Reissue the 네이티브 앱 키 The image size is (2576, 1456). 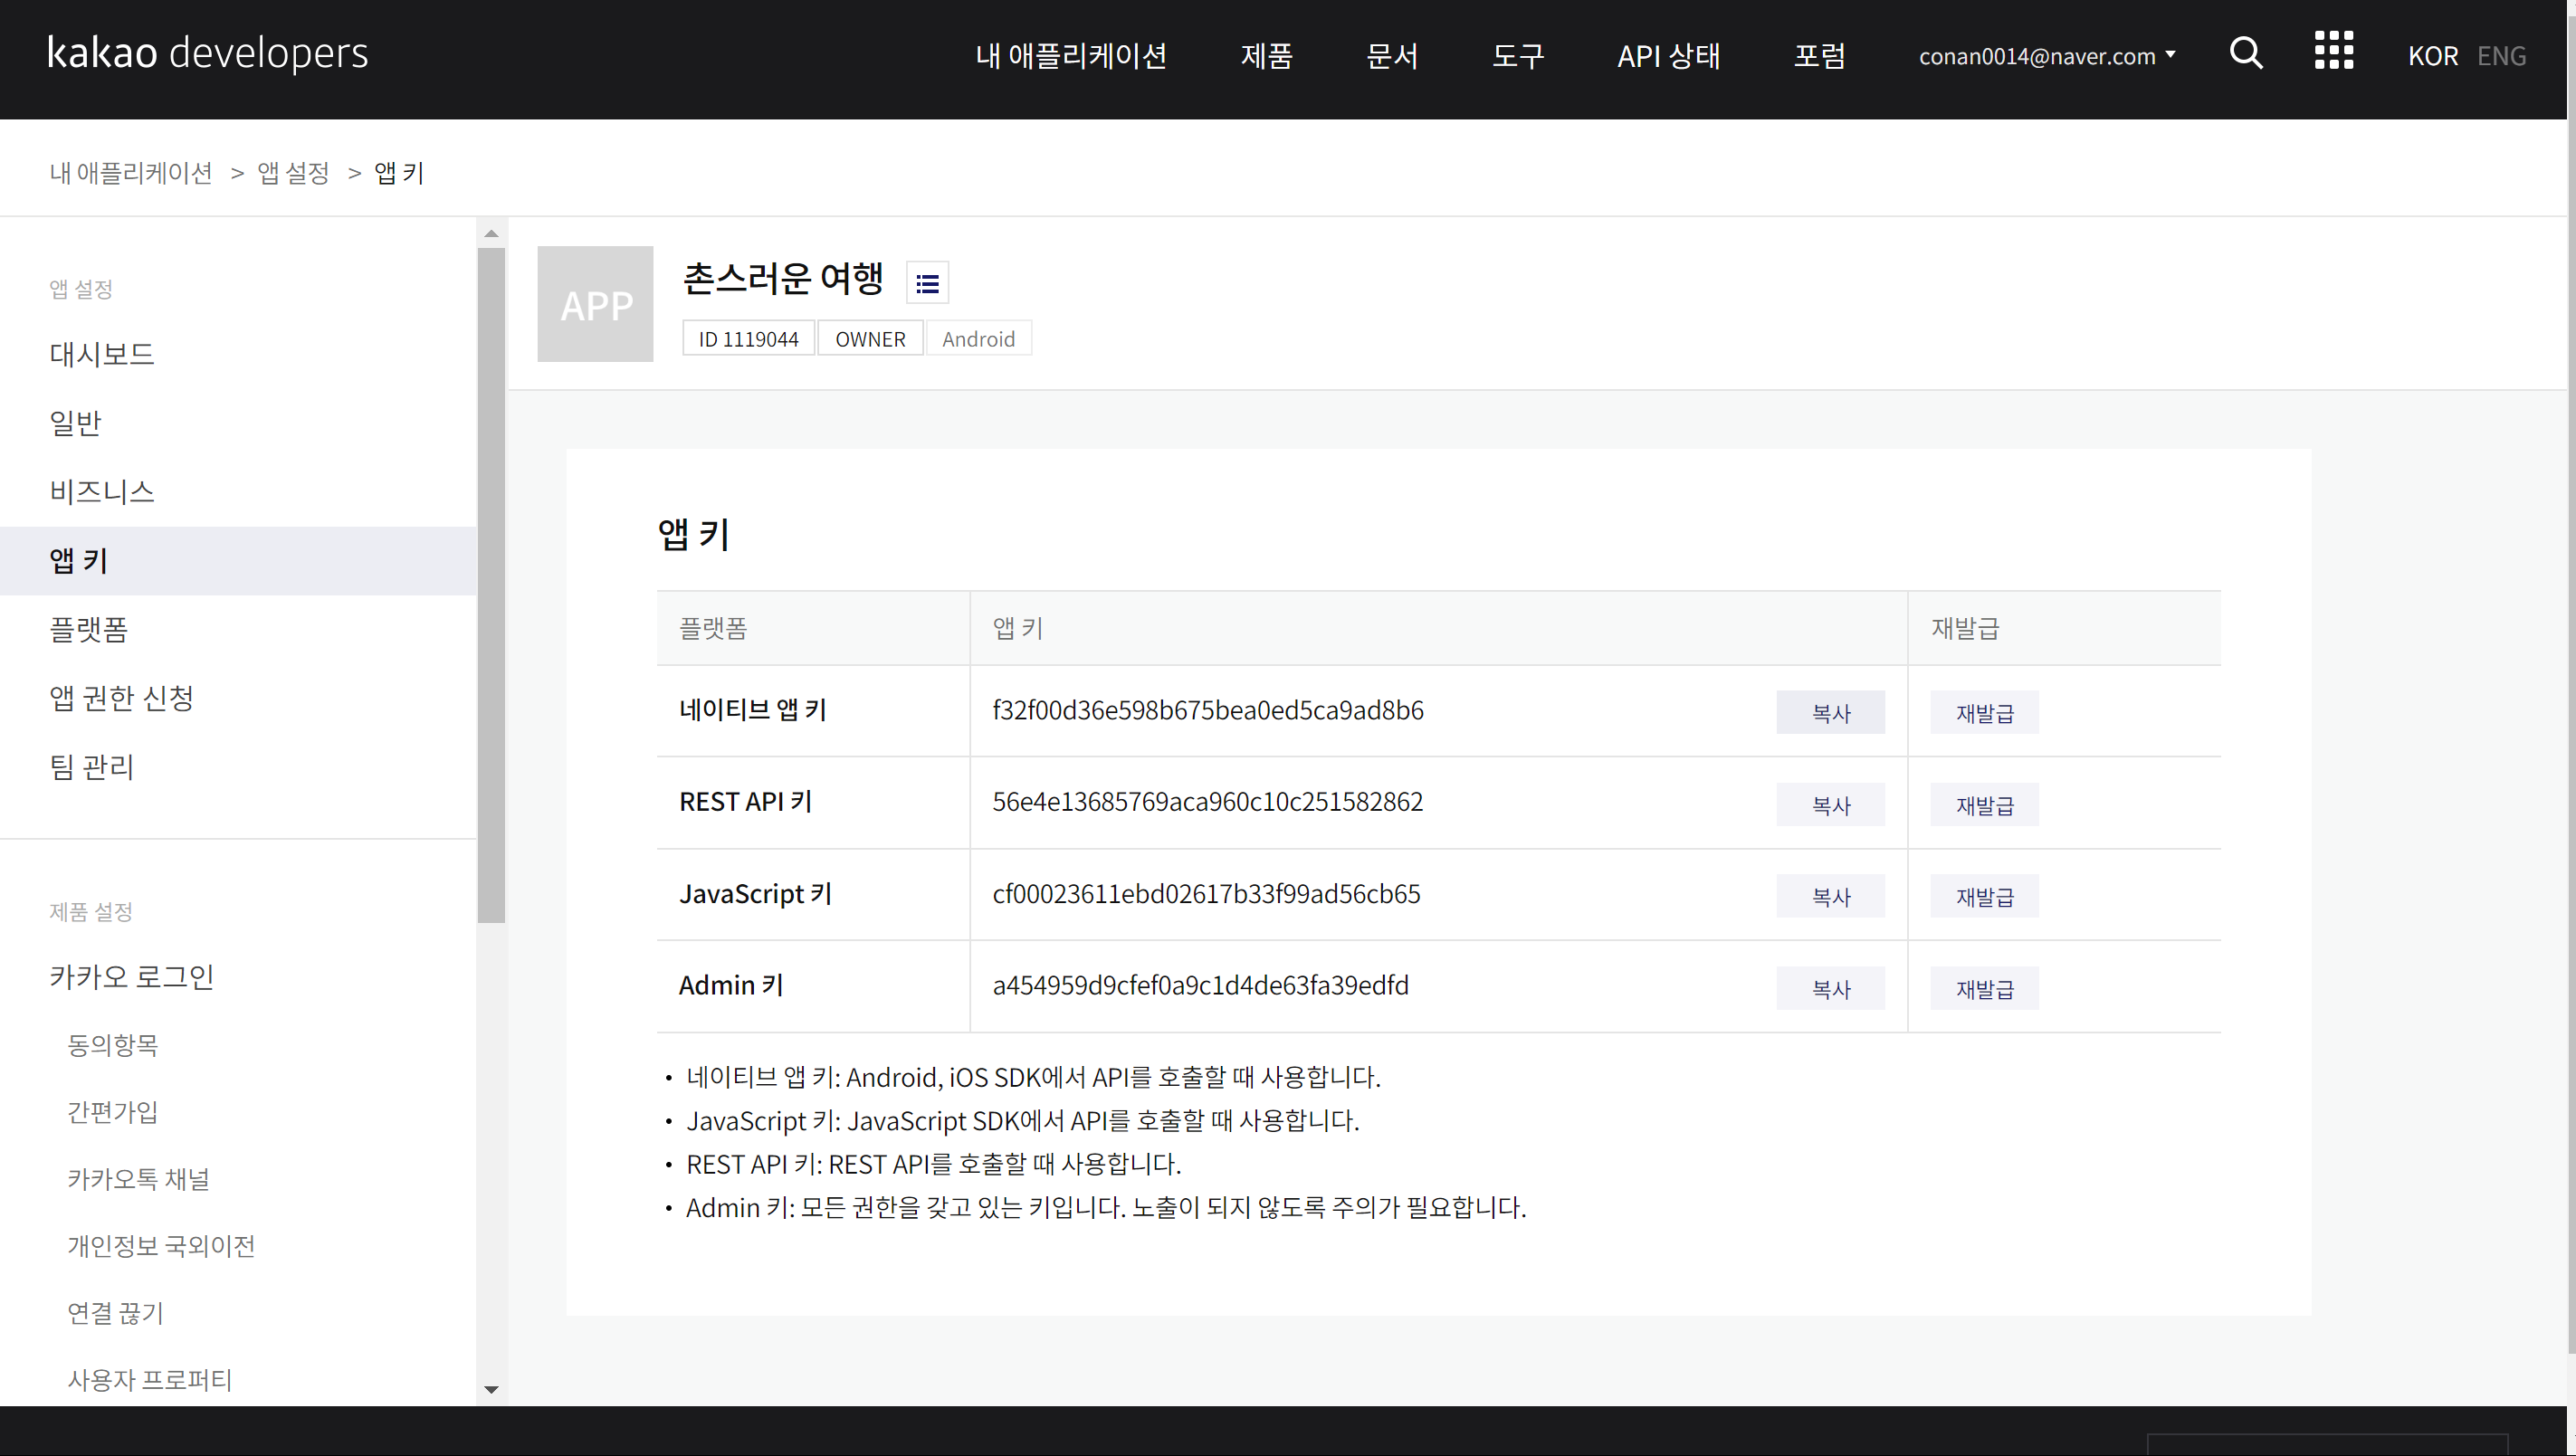pos(1984,713)
